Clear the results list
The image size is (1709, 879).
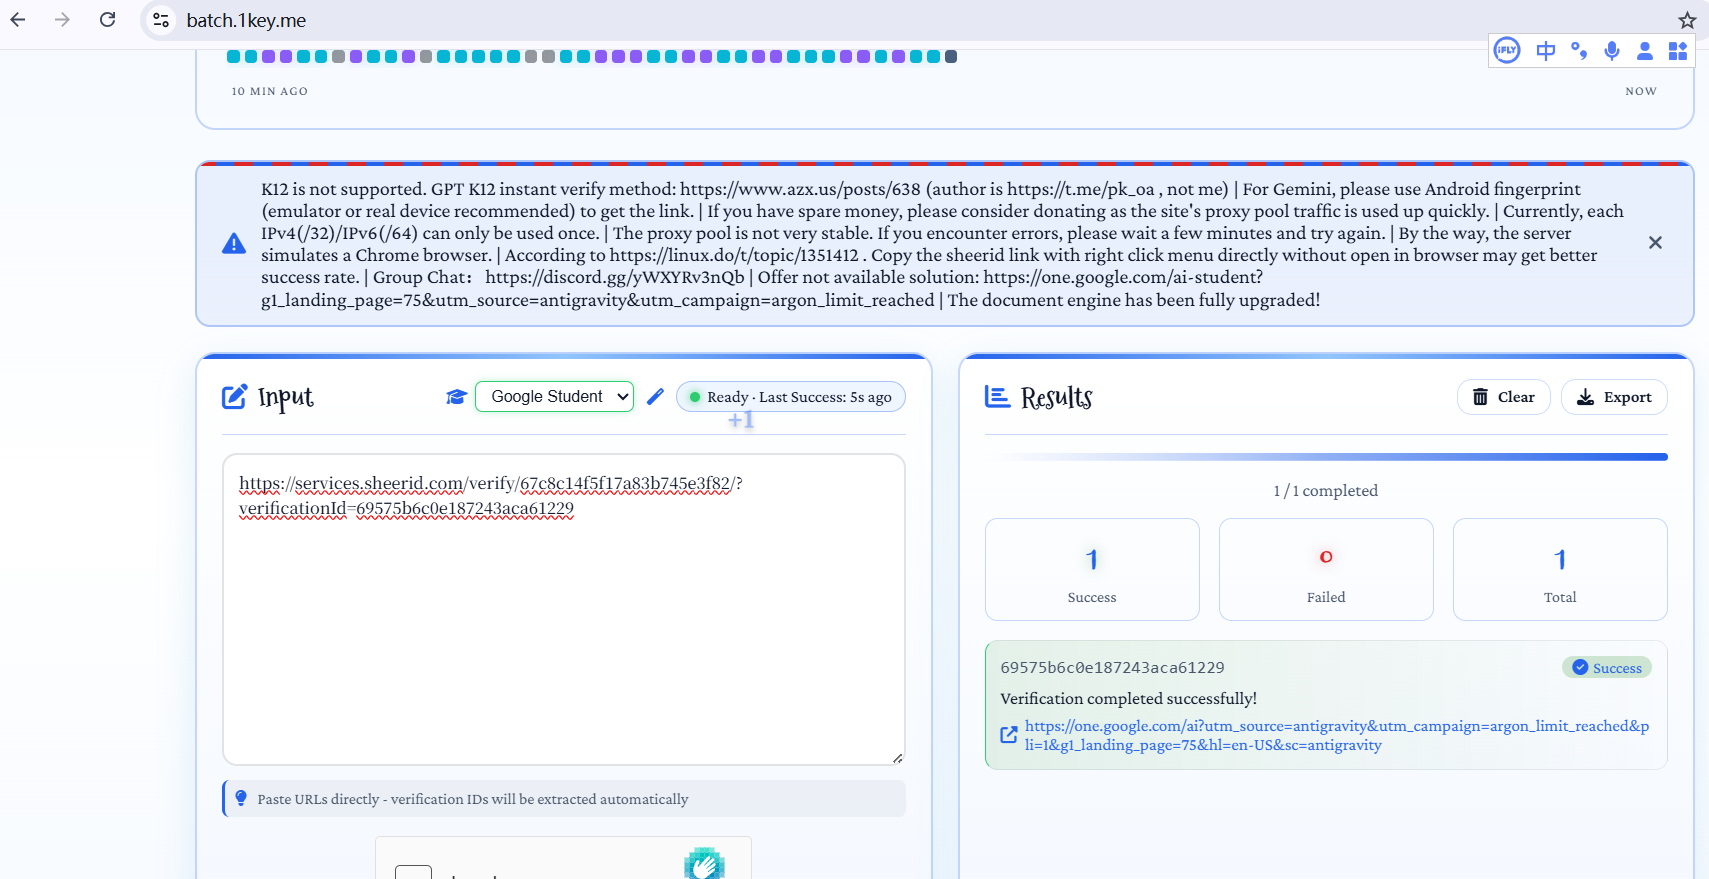click(x=1503, y=397)
